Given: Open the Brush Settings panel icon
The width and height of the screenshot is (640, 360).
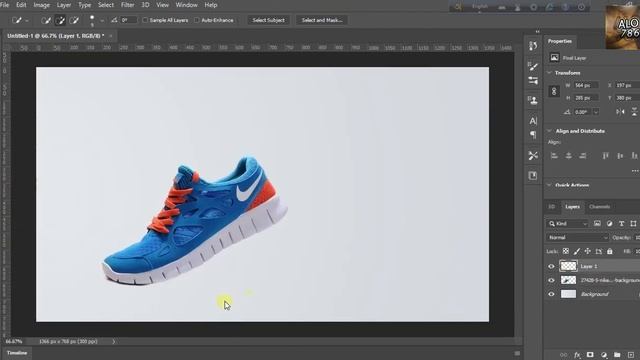Looking at the screenshot, I should tap(533, 66).
